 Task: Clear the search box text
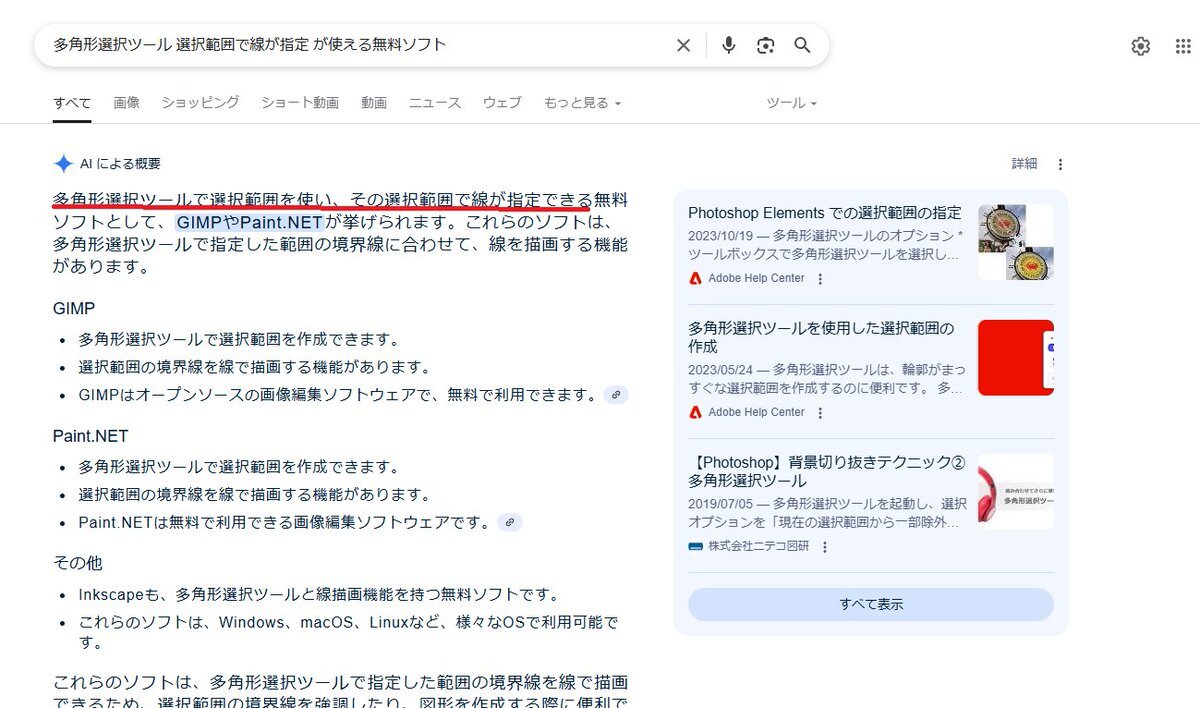[683, 45]
